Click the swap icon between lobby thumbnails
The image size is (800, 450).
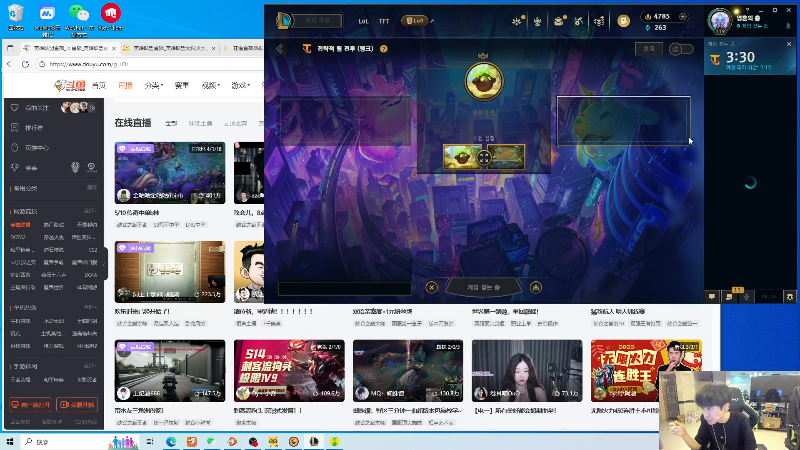(484, 158)
